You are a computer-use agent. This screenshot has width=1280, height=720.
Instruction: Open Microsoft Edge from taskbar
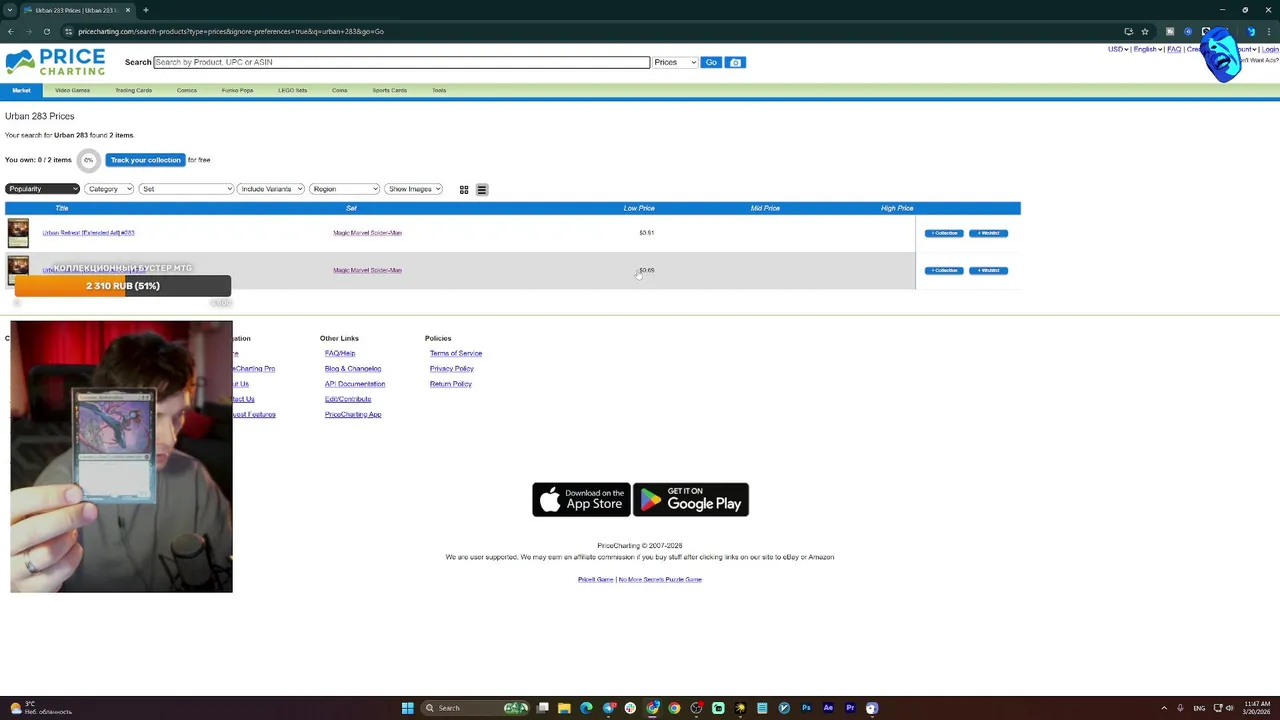586,708
